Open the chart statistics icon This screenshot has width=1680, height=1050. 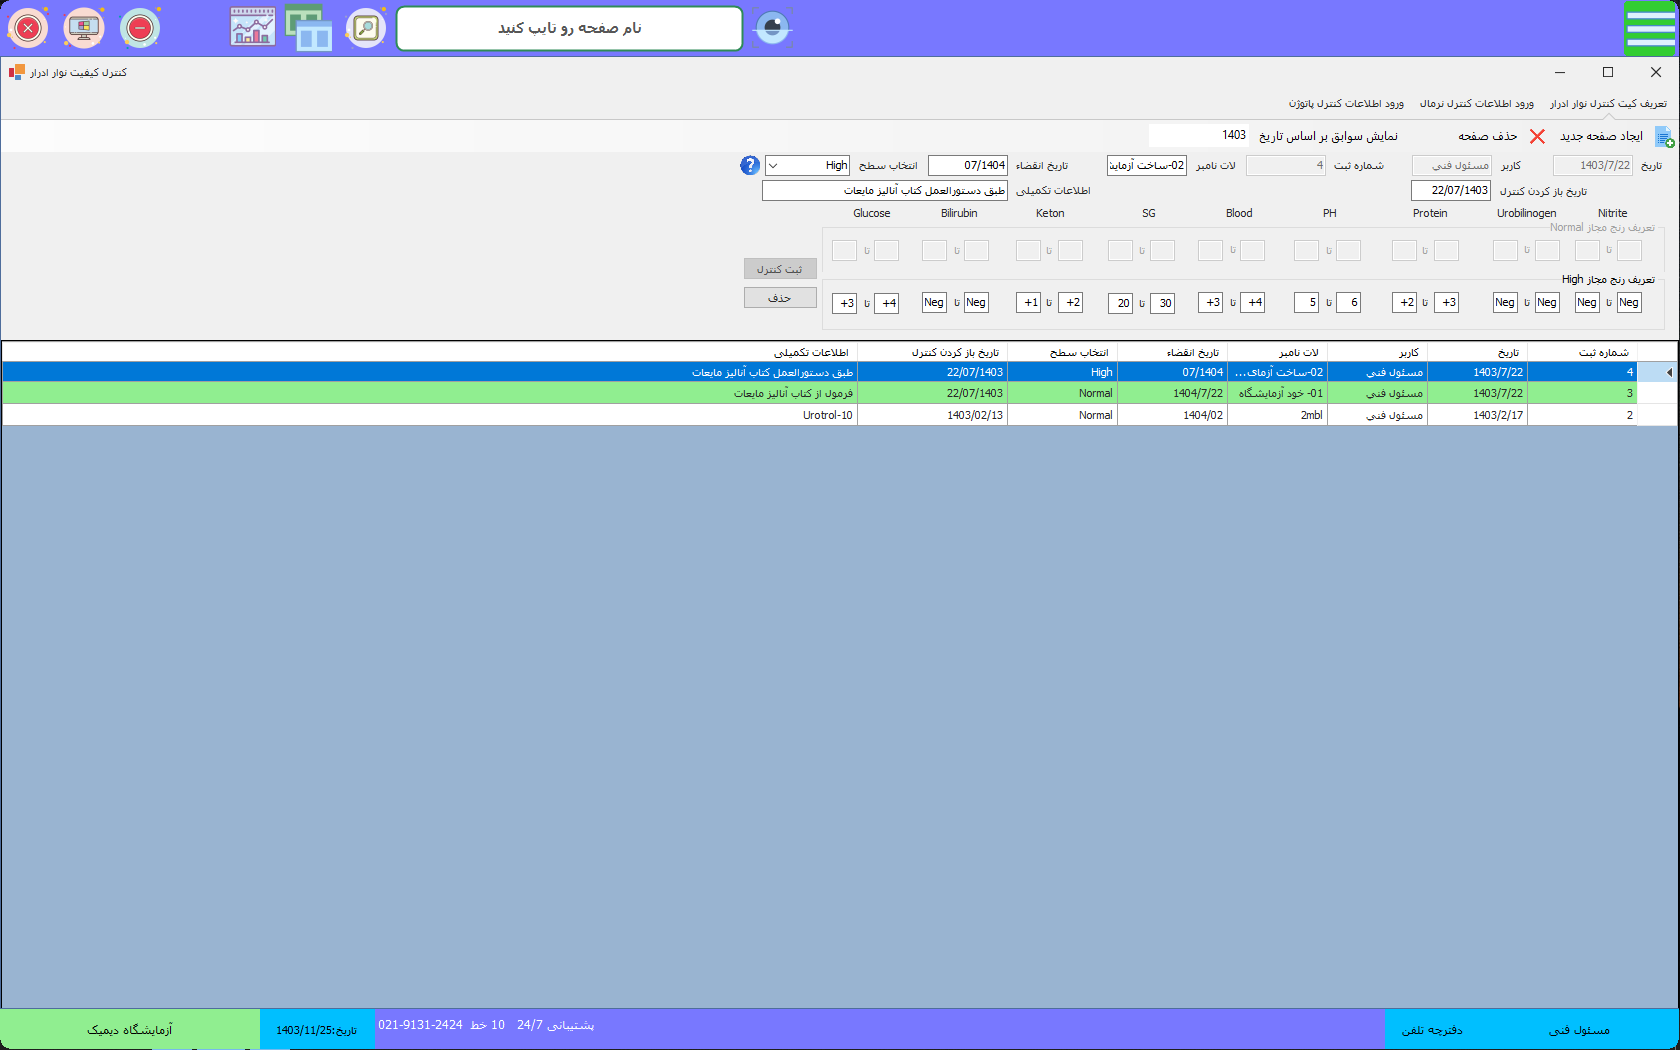253,28
